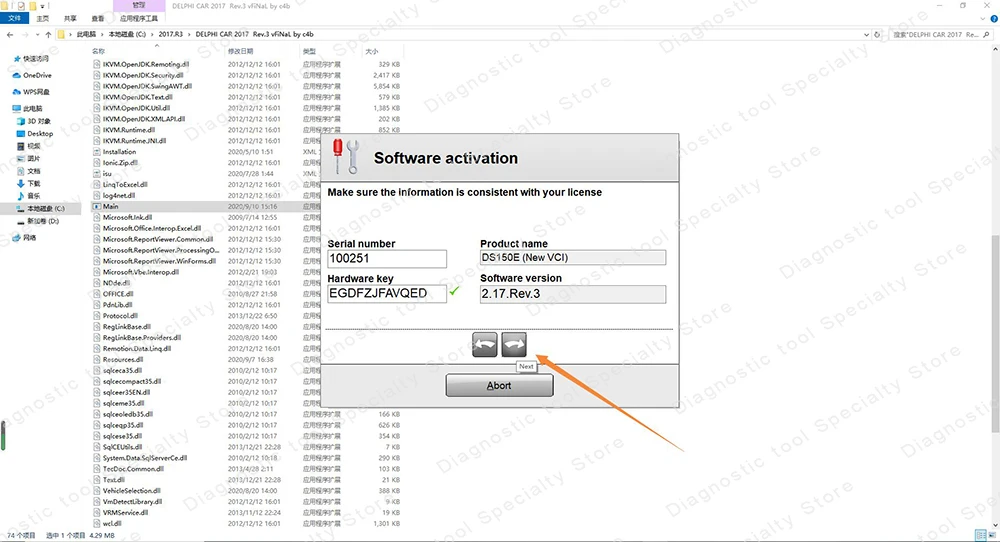This screenshot has width=1000, height=542.
Task: Select the file TecDoc.Common.dll
Action: pos(133,469)
